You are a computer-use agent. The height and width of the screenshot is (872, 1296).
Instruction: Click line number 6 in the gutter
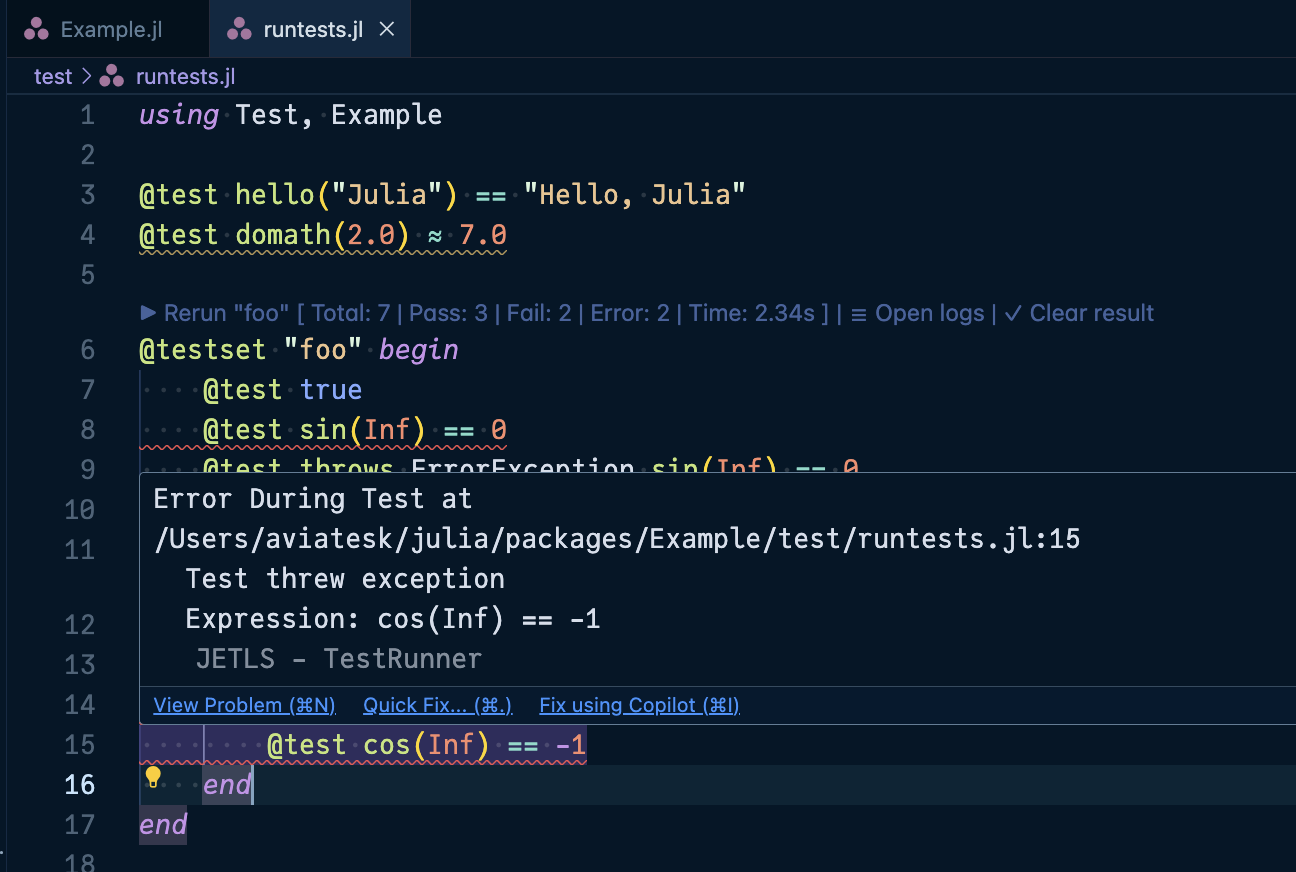[x=87, y=350]
